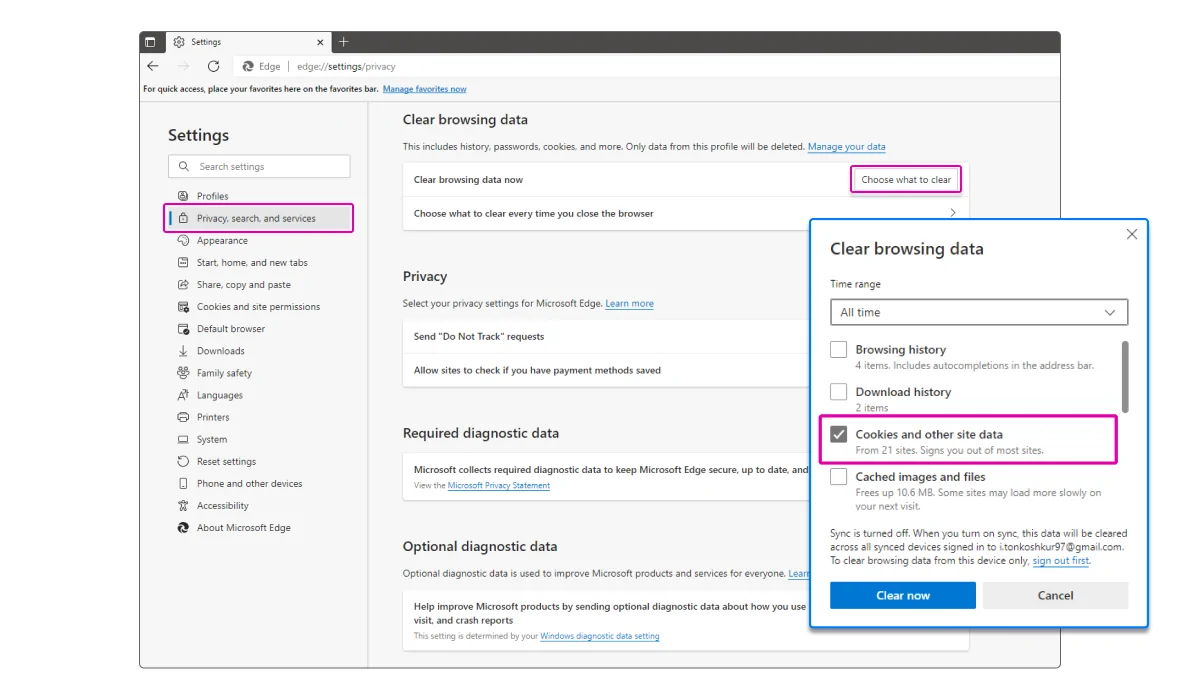
Task: Click the Clear now button
Action: tap(903, 596)
